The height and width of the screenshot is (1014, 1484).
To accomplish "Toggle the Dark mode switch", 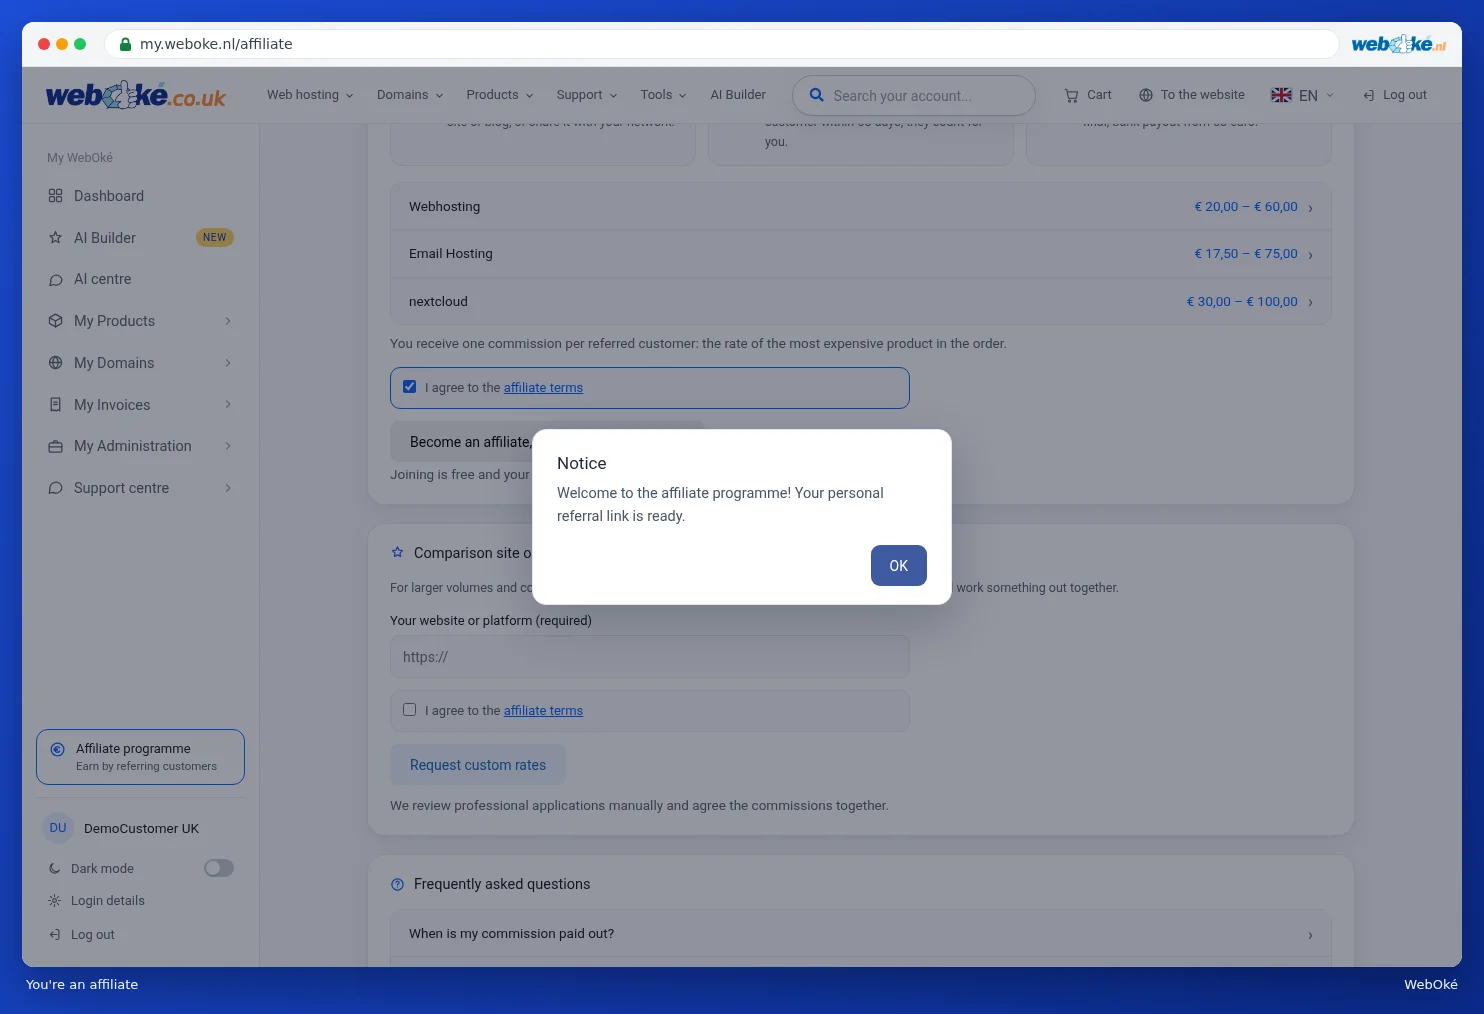I will (x=219, y=868).
